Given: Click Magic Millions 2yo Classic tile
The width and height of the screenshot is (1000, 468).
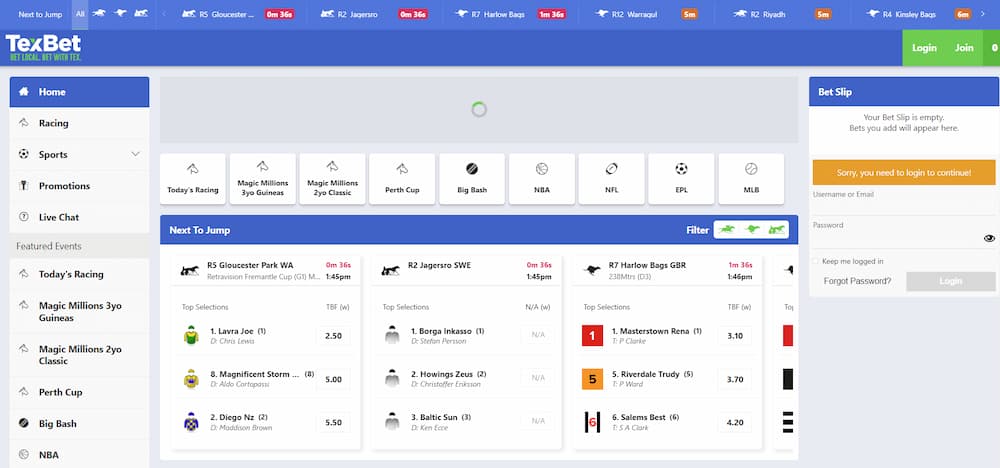Looking at the screenshot, I should tap(332, 179).
